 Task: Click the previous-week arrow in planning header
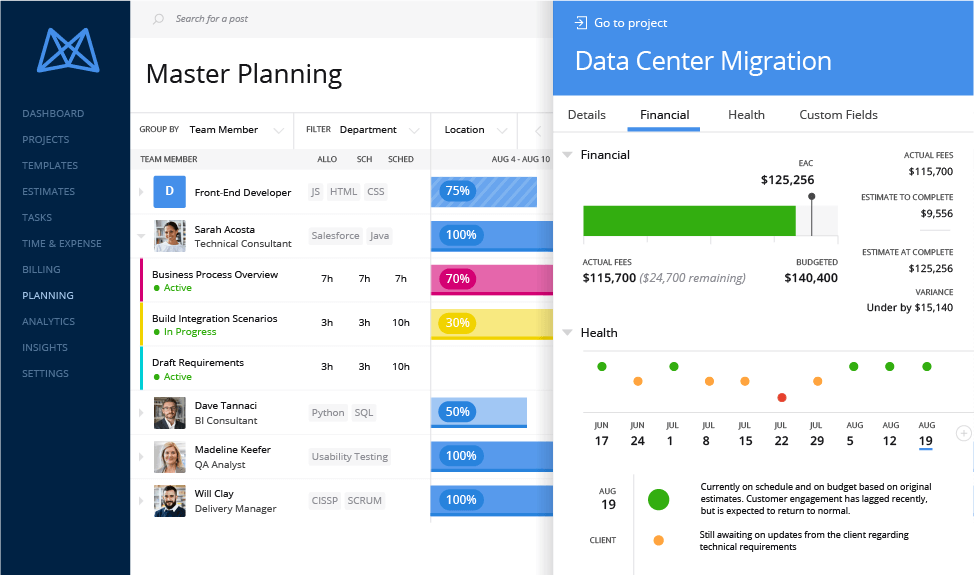(538, 130)
